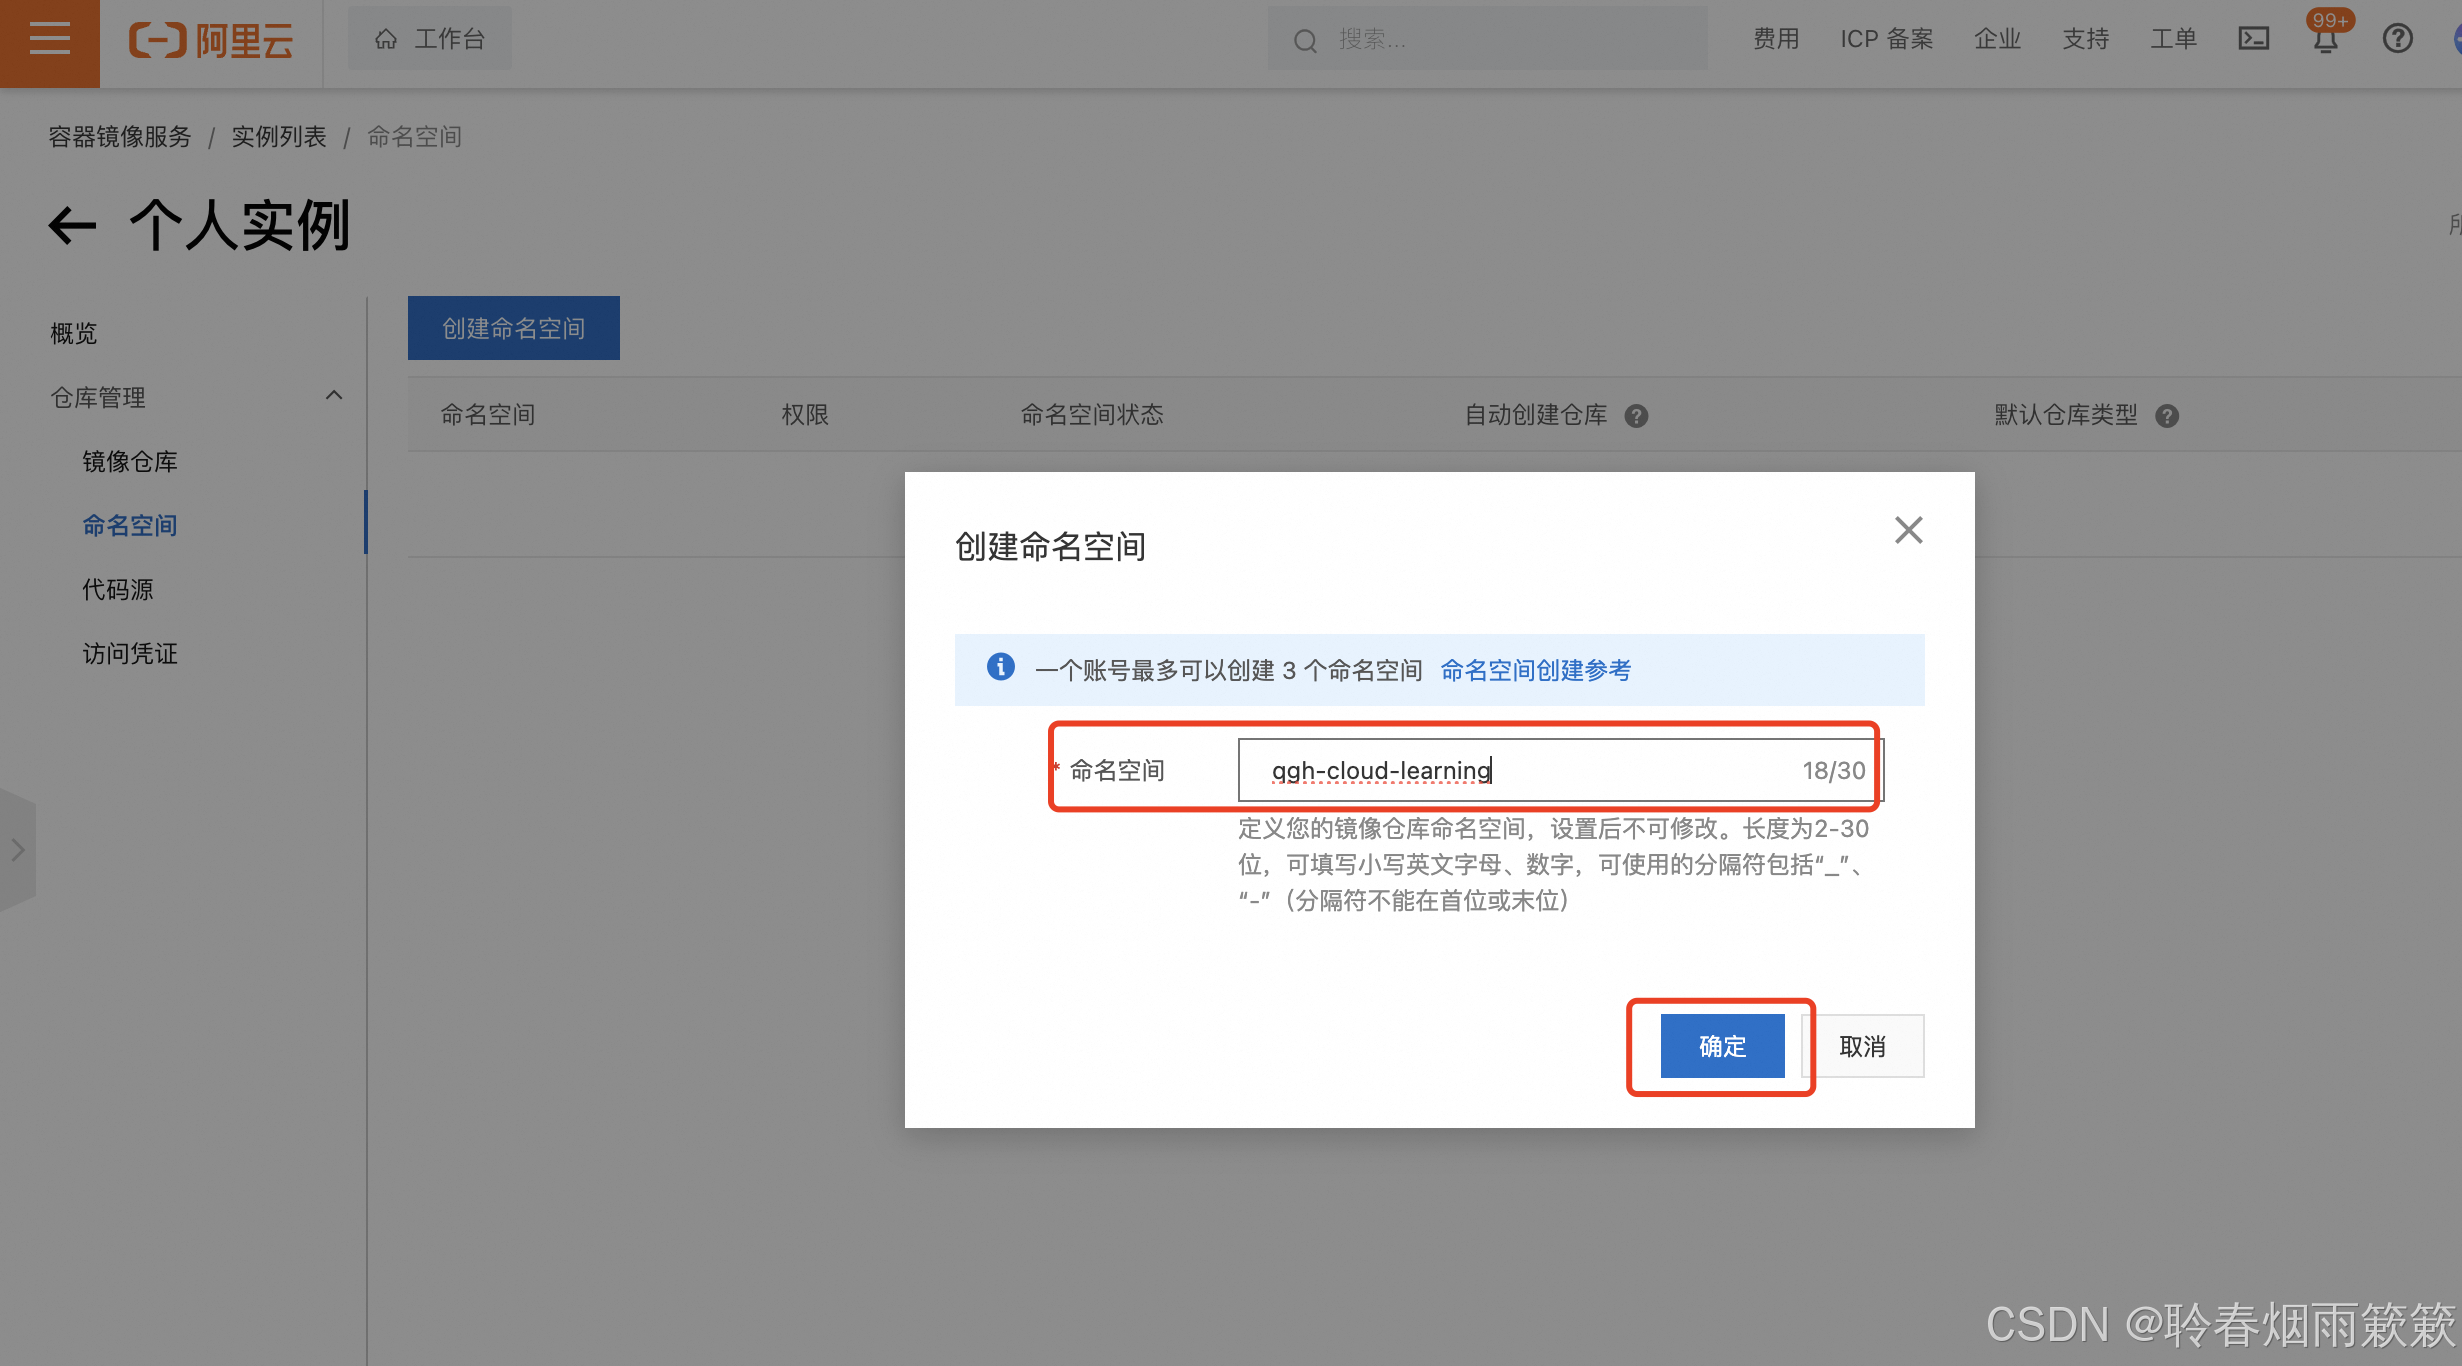
Task: Go to 实例列表 in the breadcrumb
Action: point(279,136)
